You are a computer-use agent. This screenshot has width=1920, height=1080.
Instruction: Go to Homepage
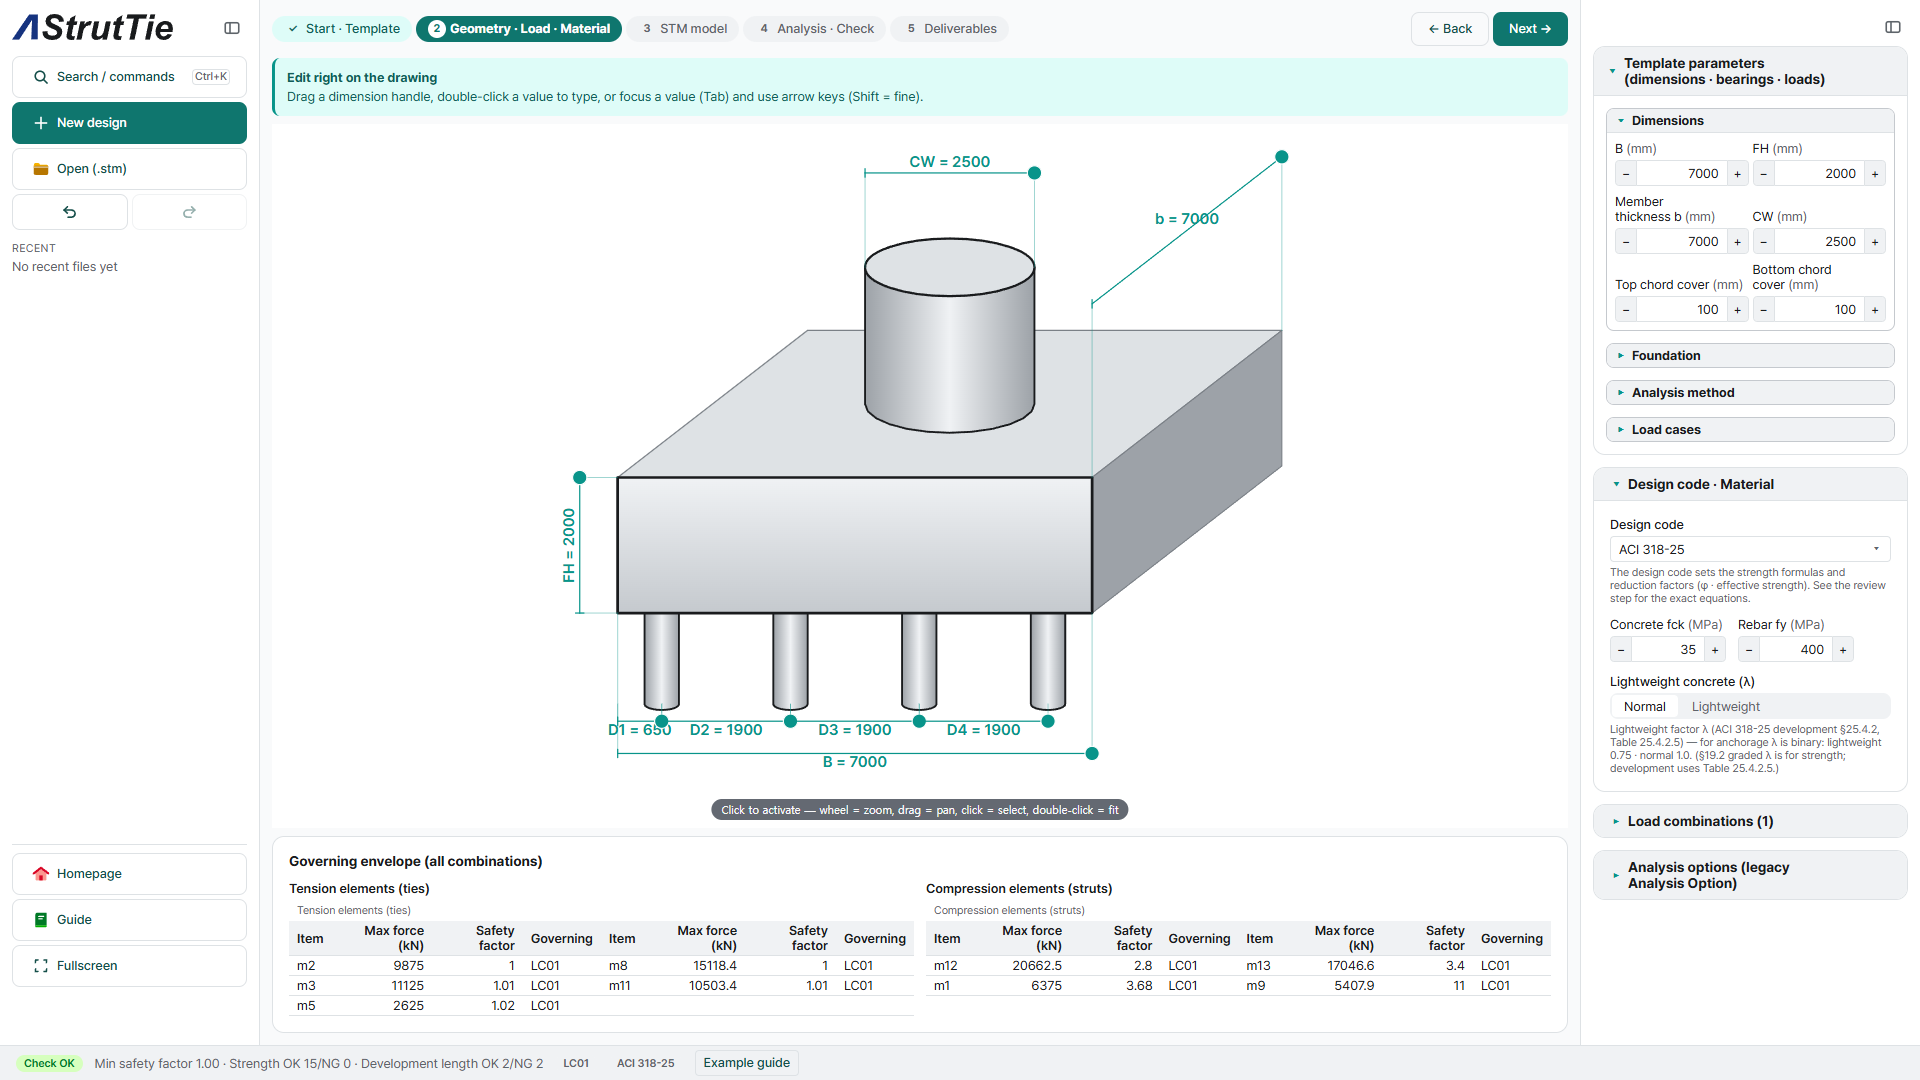tap(129, 874)
